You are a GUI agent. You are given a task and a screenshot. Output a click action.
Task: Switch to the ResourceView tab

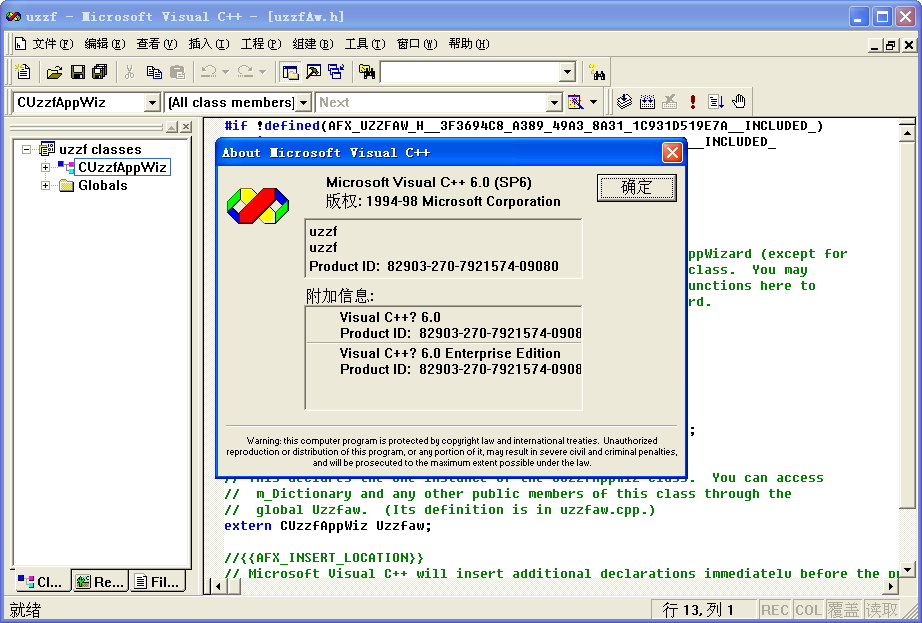click(100, 582)
